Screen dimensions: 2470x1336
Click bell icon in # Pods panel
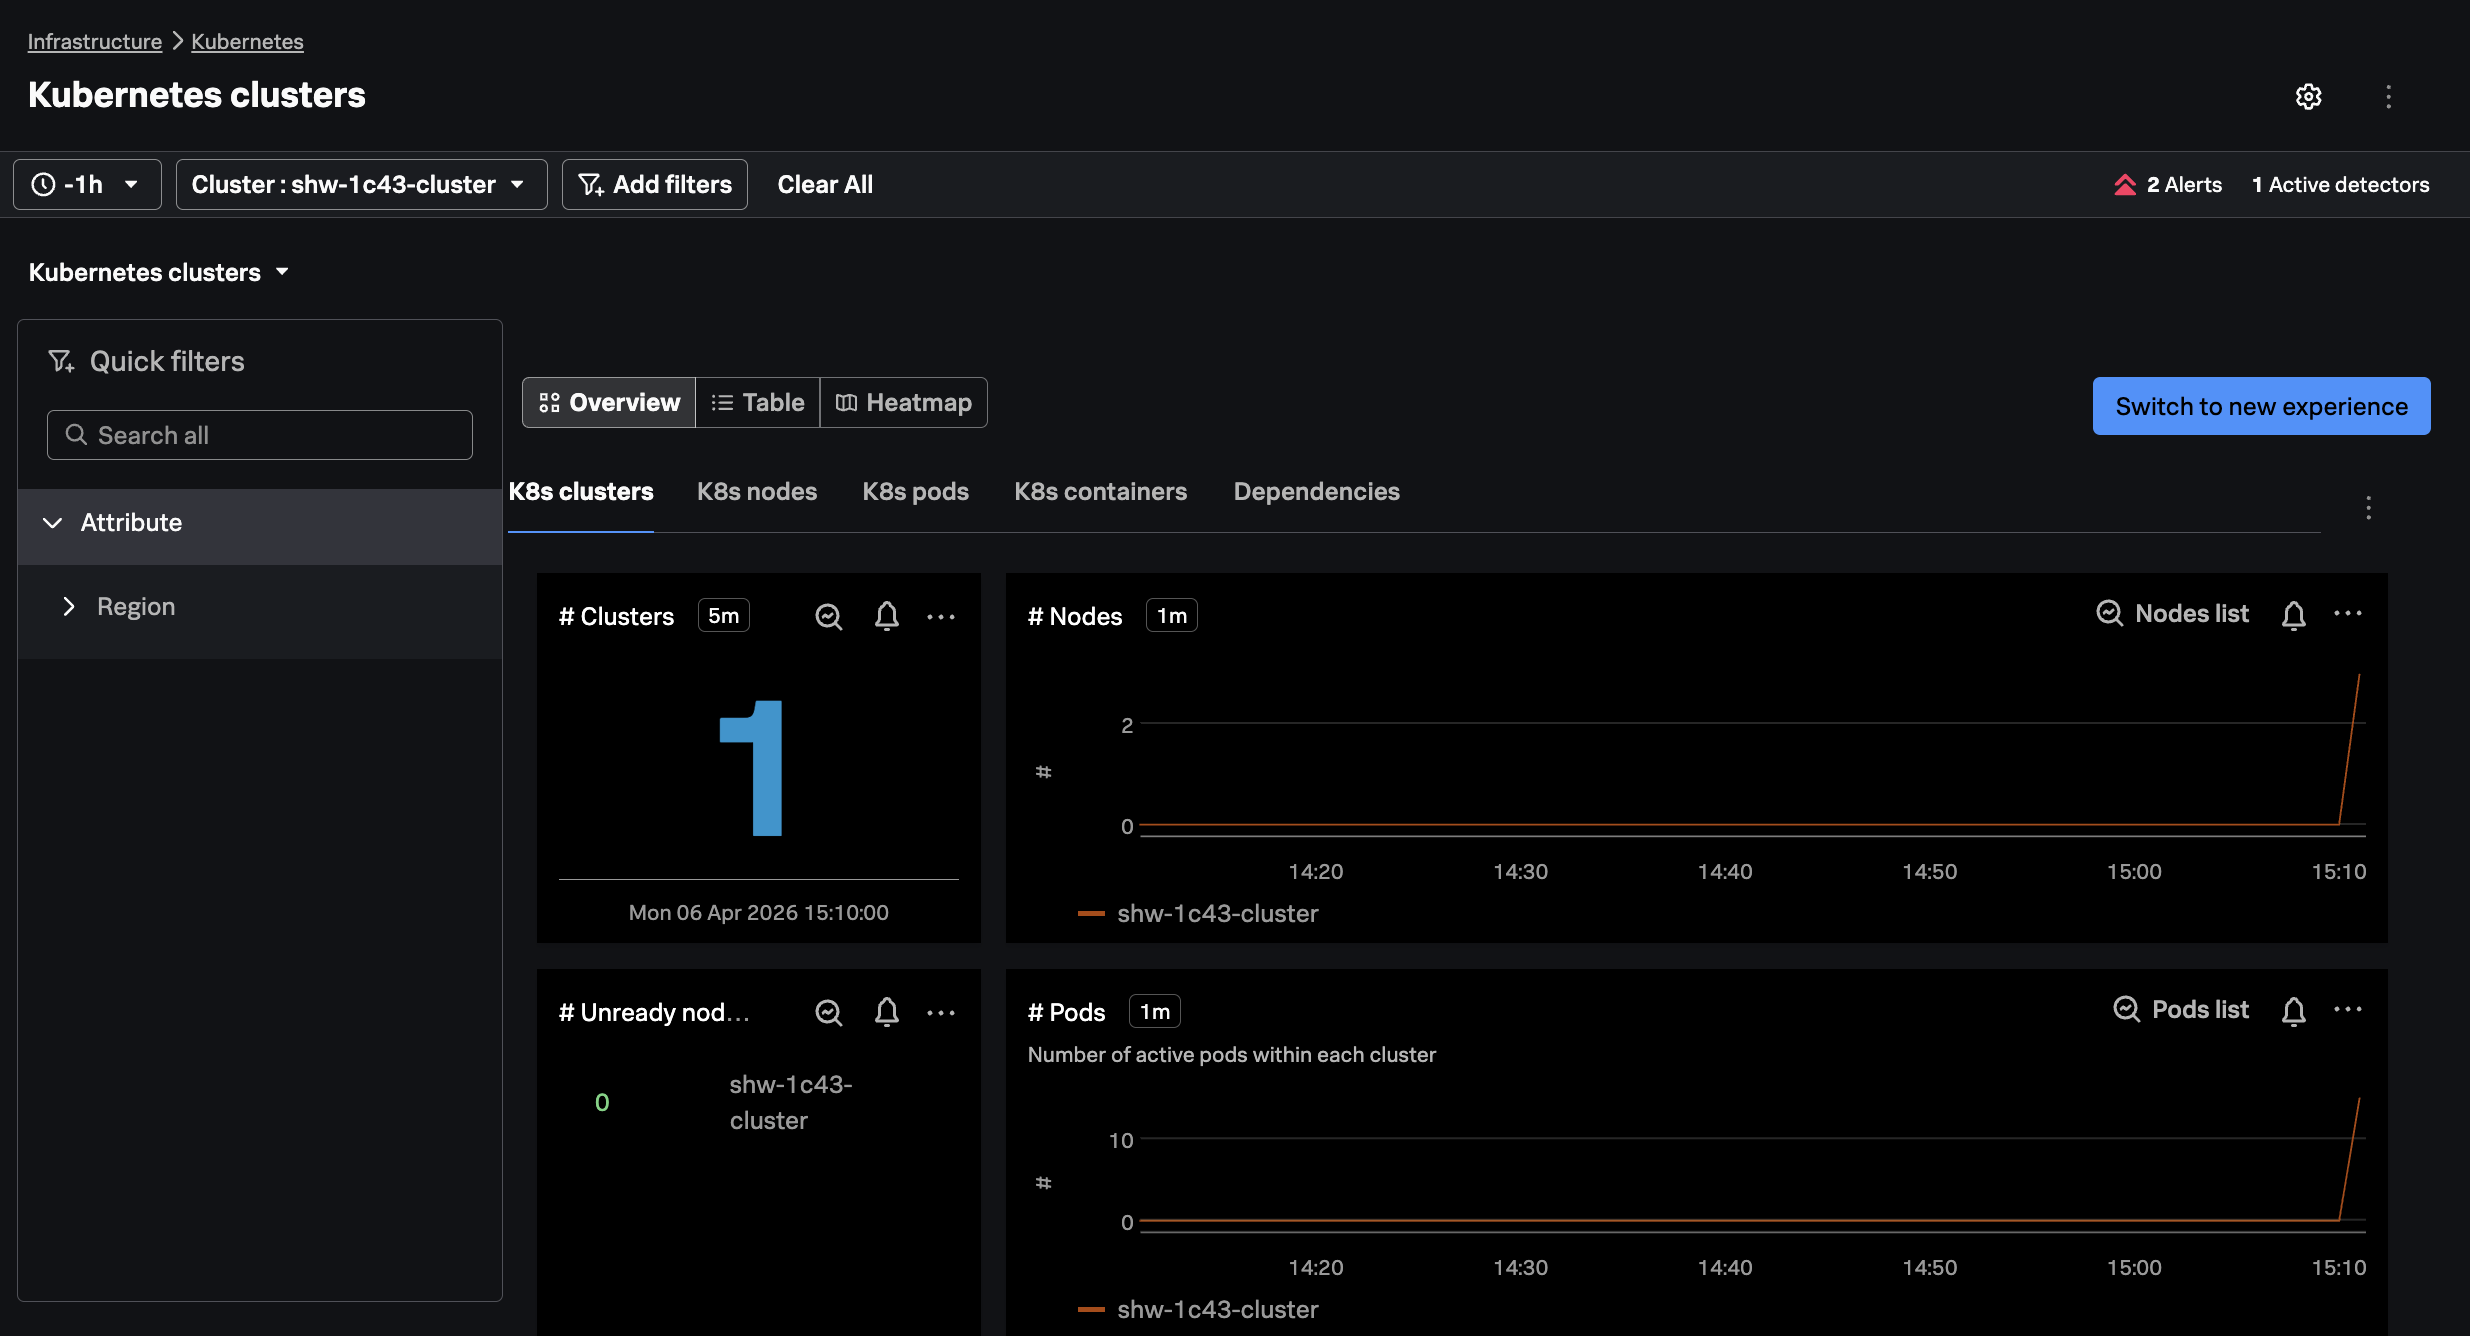coord(2293,1011)
